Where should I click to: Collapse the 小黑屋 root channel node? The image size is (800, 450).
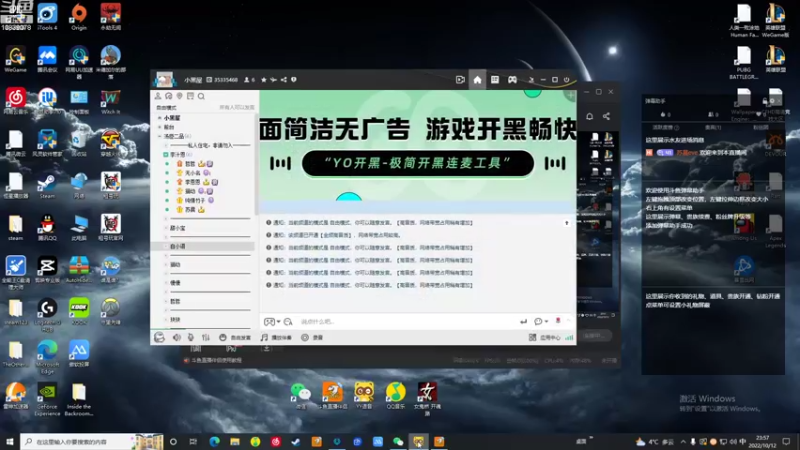pos(160,118)
